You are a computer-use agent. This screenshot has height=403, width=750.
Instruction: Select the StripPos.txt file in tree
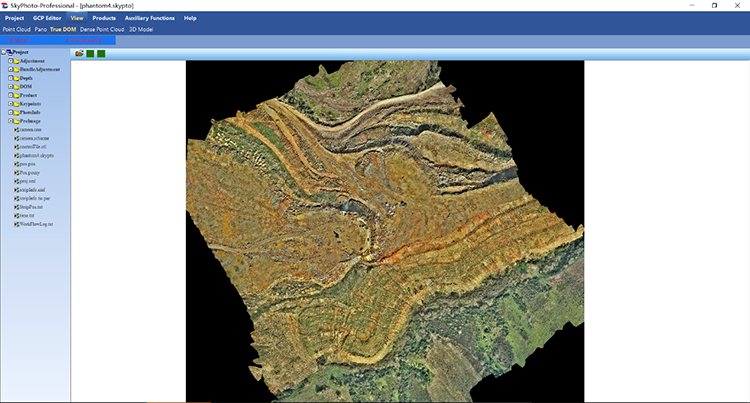pos(29,207)
